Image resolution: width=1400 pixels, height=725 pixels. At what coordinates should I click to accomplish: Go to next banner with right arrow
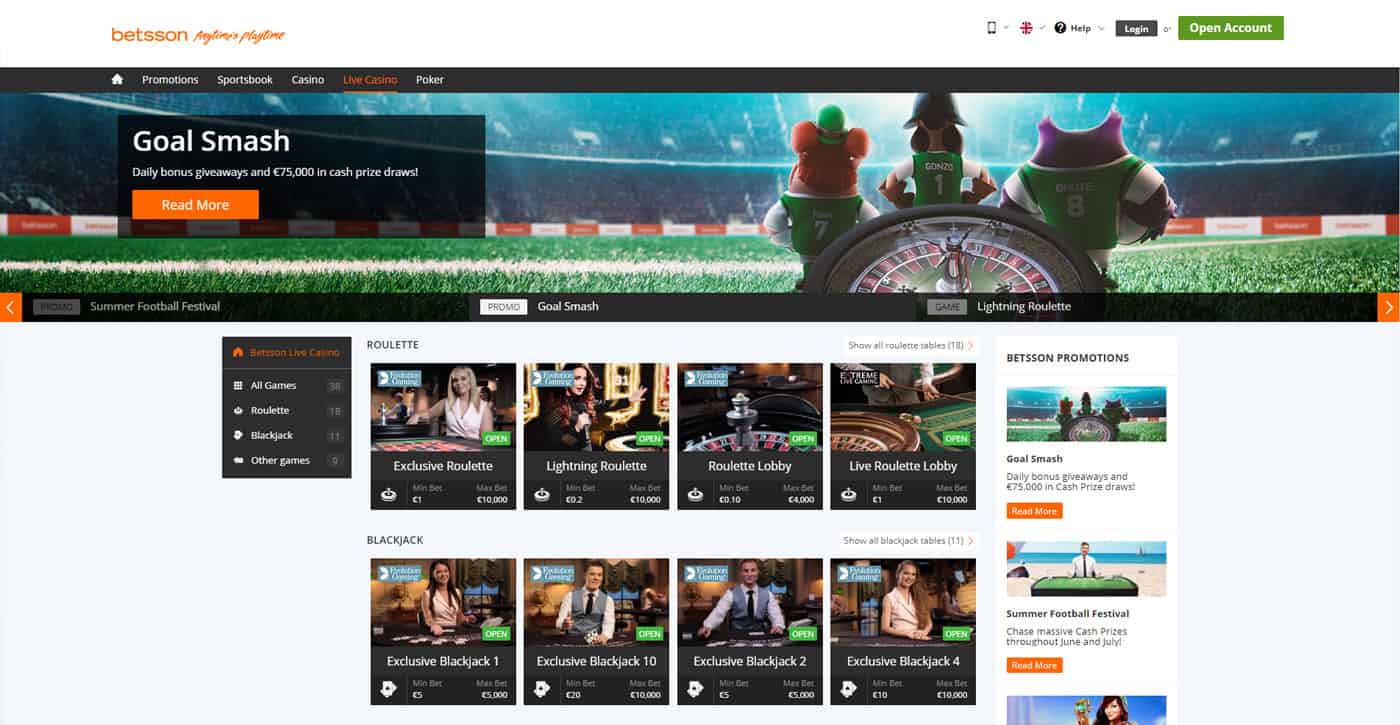click(1389, 307)
